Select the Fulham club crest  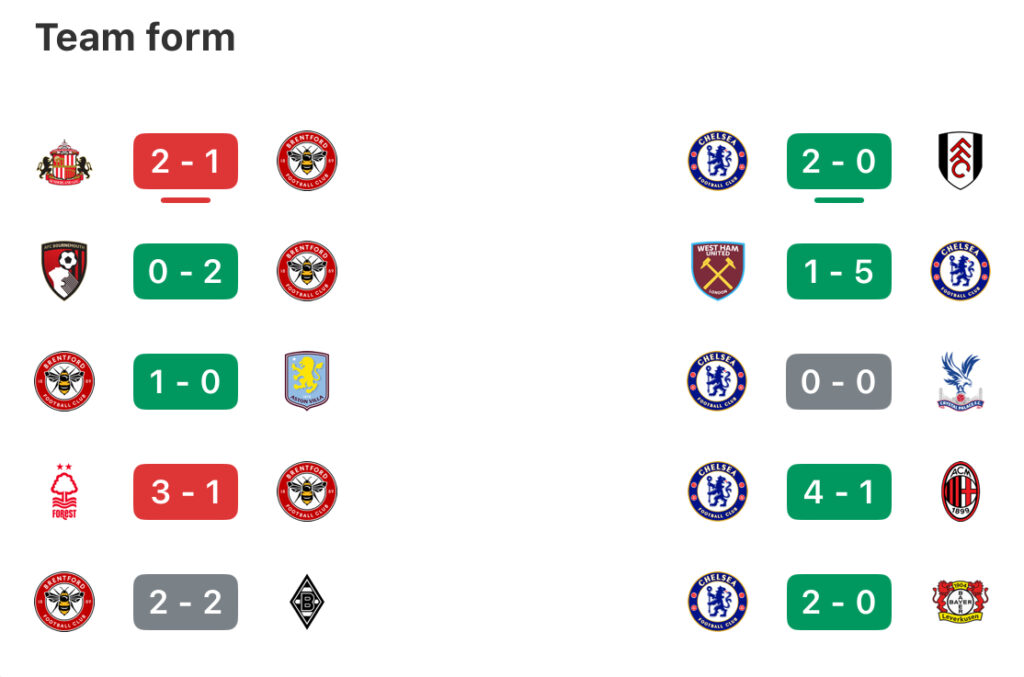pos(960,161)
